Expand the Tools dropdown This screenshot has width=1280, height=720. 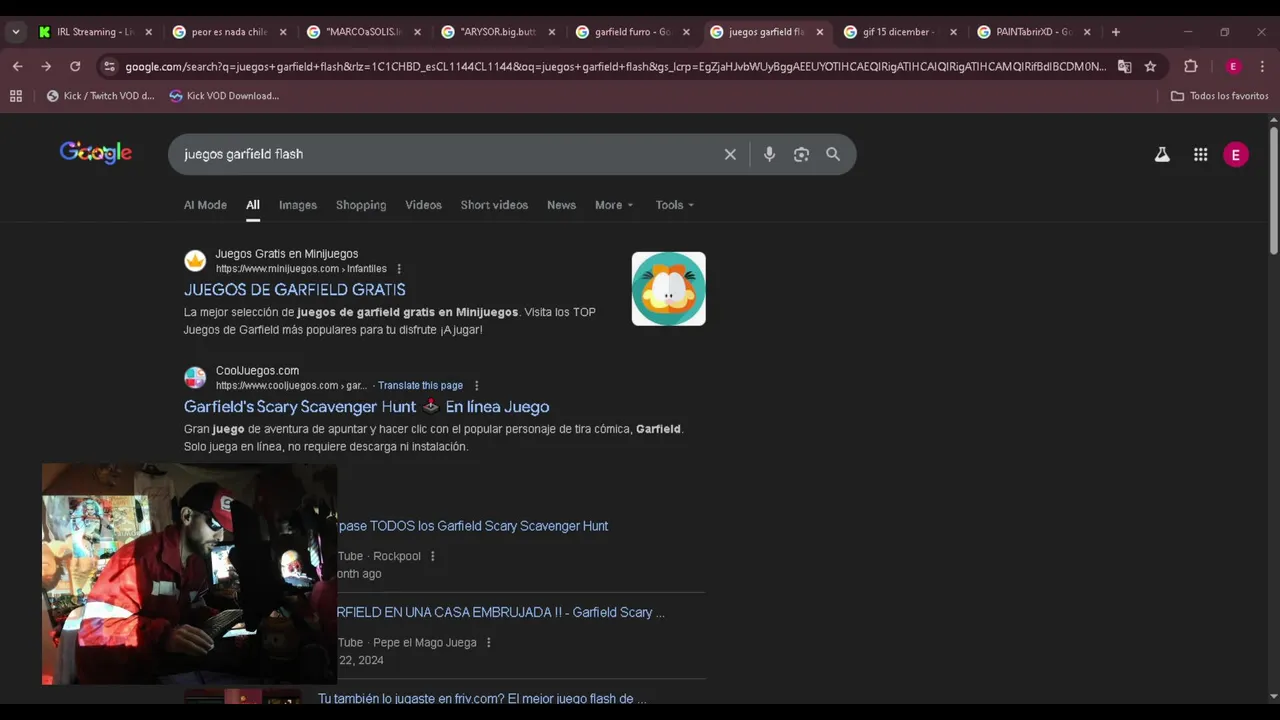point(675,205)
